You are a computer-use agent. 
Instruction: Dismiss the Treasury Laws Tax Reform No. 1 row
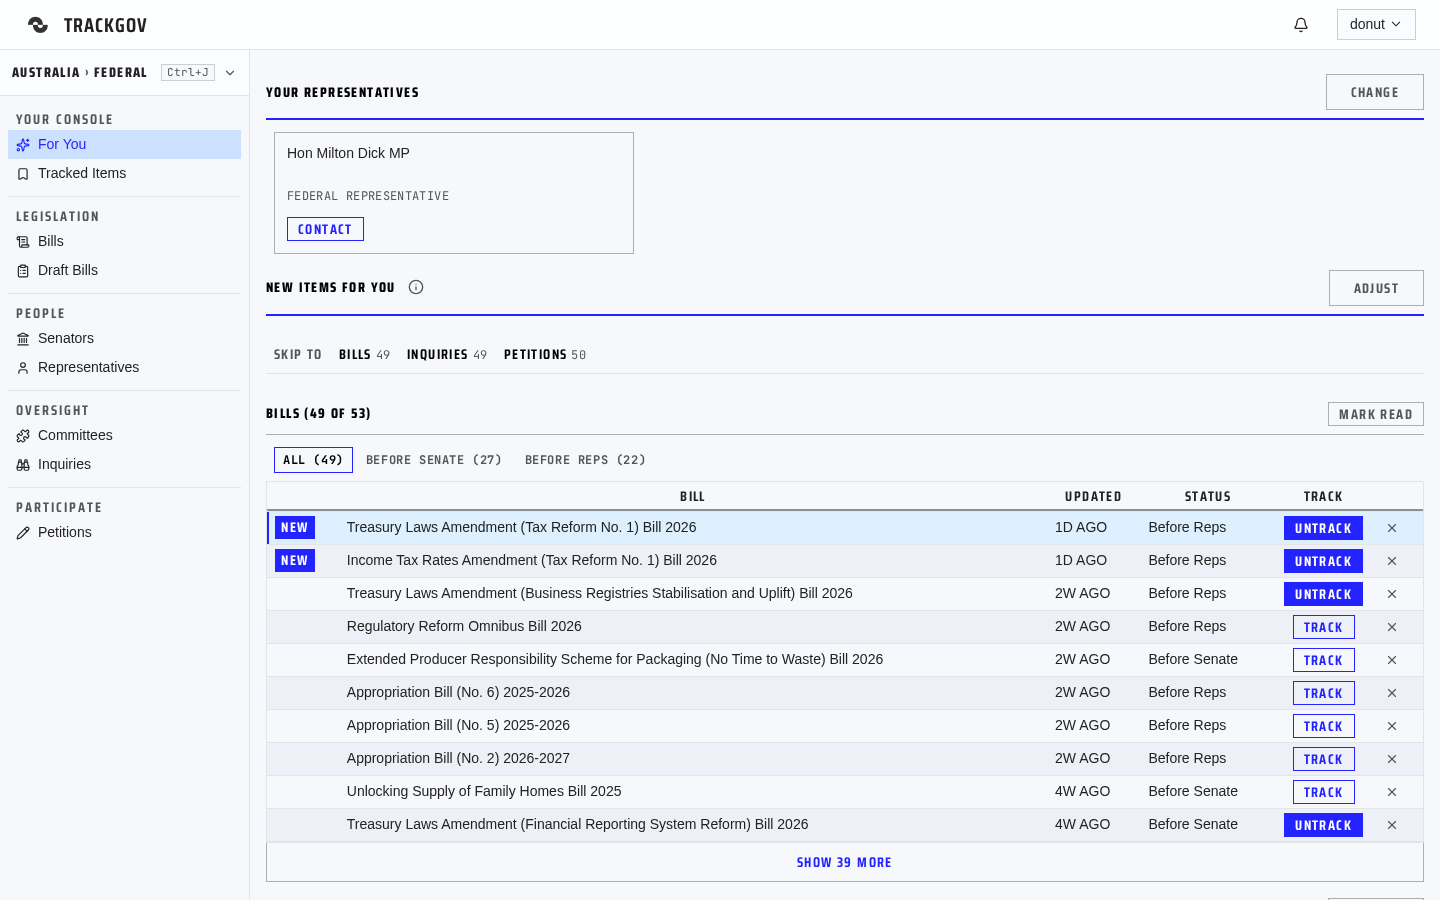pyautogui.click(x=1392, y=528)
